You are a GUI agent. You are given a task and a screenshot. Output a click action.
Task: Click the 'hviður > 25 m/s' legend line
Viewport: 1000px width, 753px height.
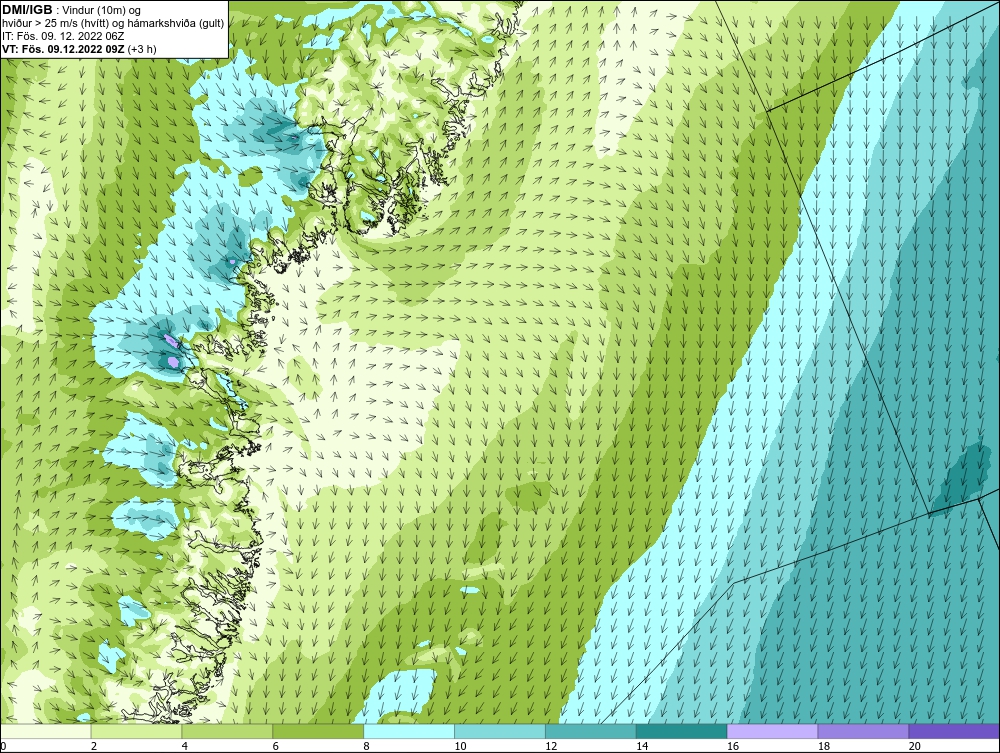click(113, 24)
